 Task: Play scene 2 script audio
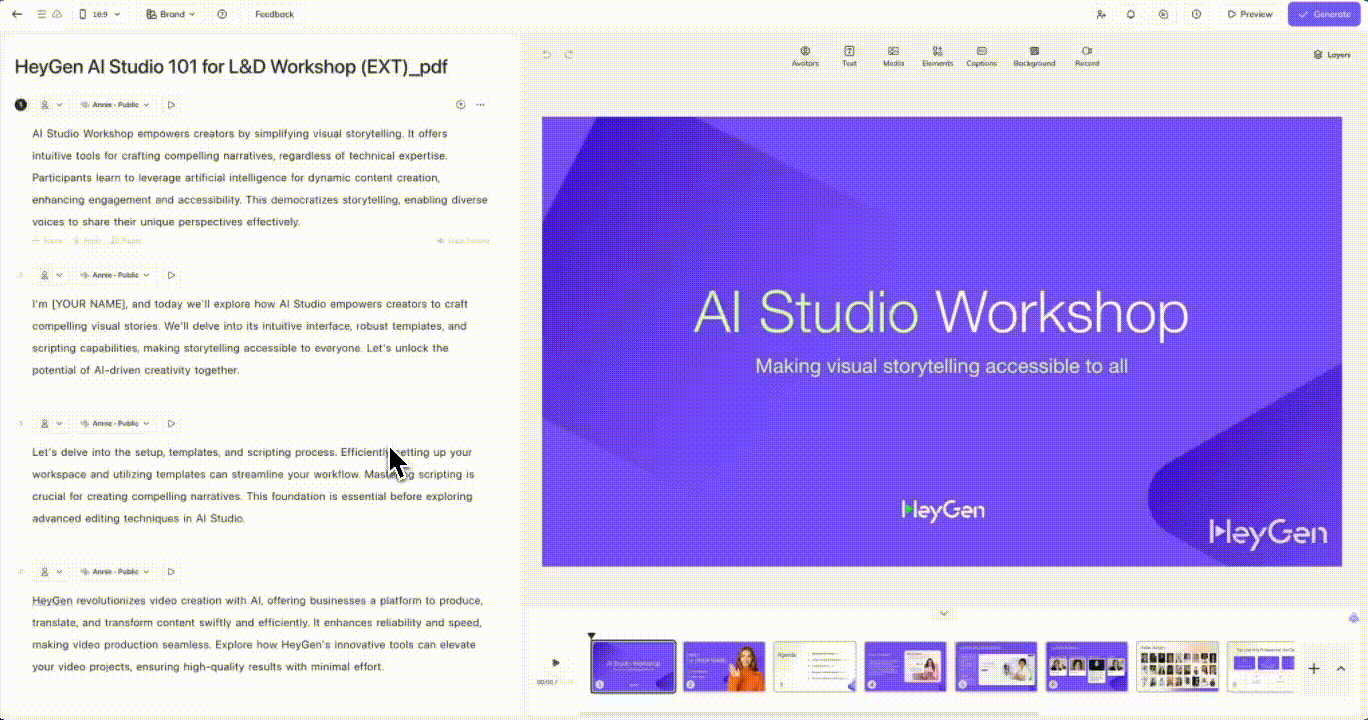point(171,275)
